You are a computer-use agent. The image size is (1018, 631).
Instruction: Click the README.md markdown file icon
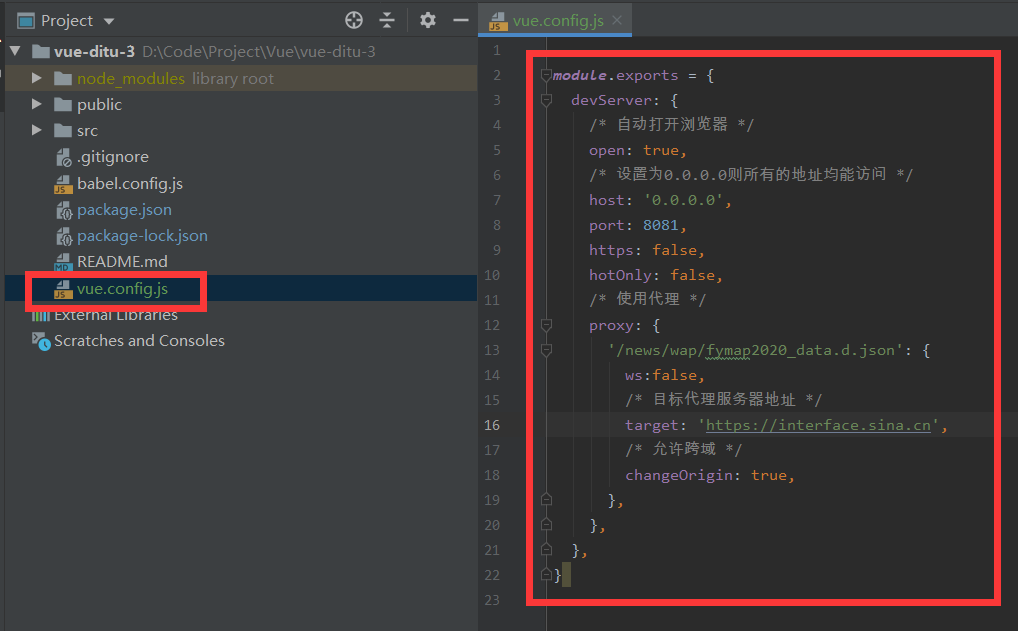63,262
